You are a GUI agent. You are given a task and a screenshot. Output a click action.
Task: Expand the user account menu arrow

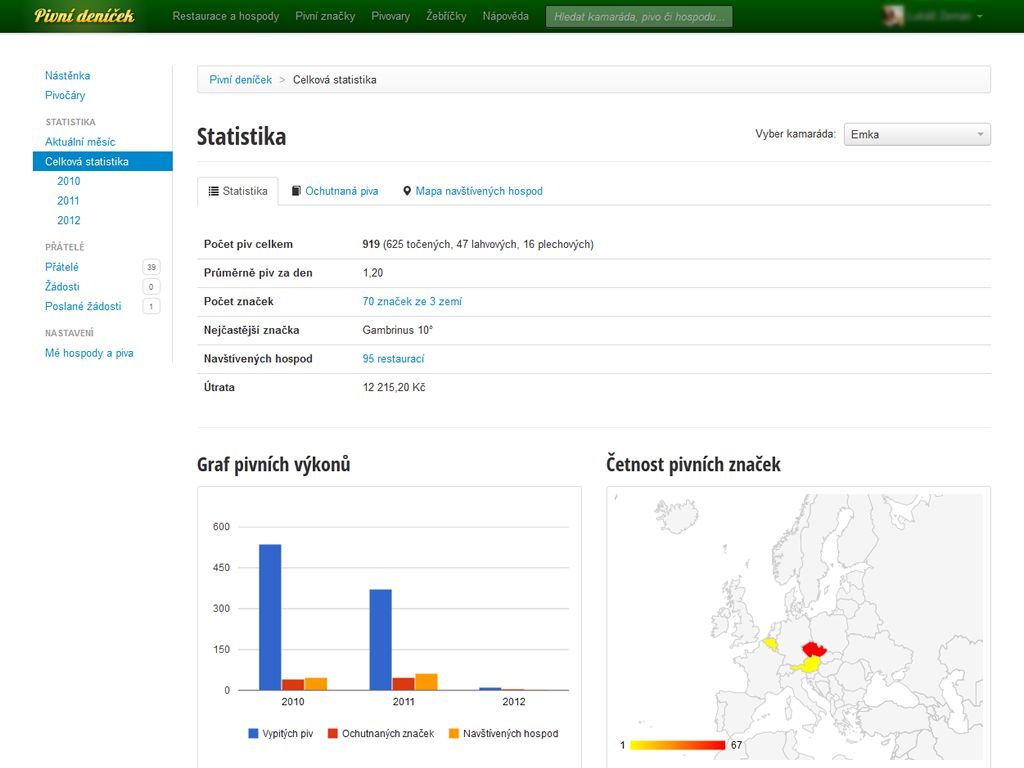(x=980, y=17)
